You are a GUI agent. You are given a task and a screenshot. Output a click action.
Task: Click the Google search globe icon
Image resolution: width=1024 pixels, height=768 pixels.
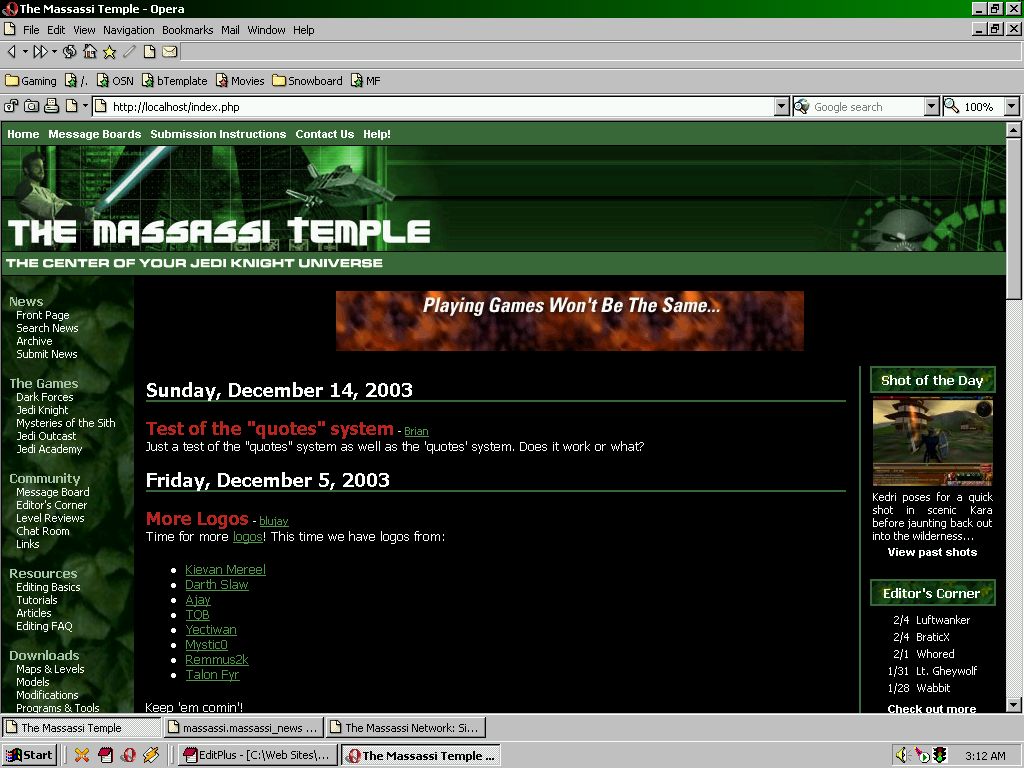(801, 106)
